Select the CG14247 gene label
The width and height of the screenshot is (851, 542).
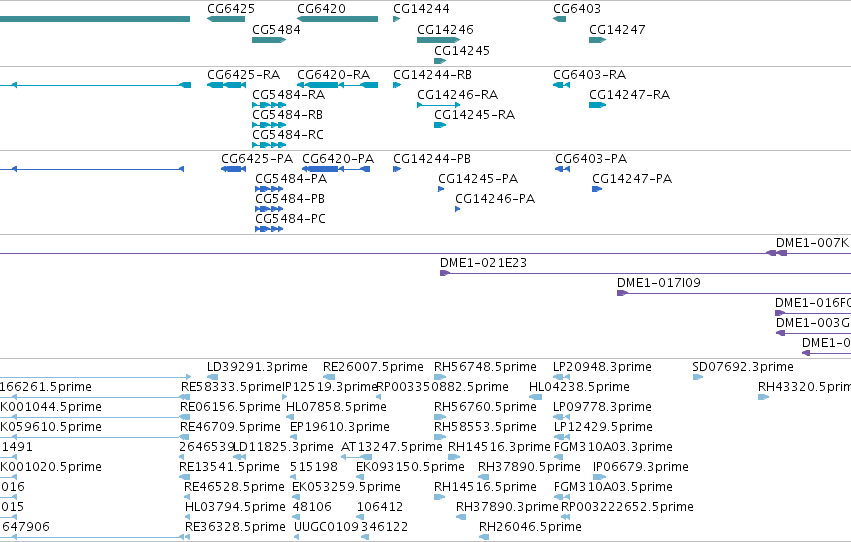point(617,30)
